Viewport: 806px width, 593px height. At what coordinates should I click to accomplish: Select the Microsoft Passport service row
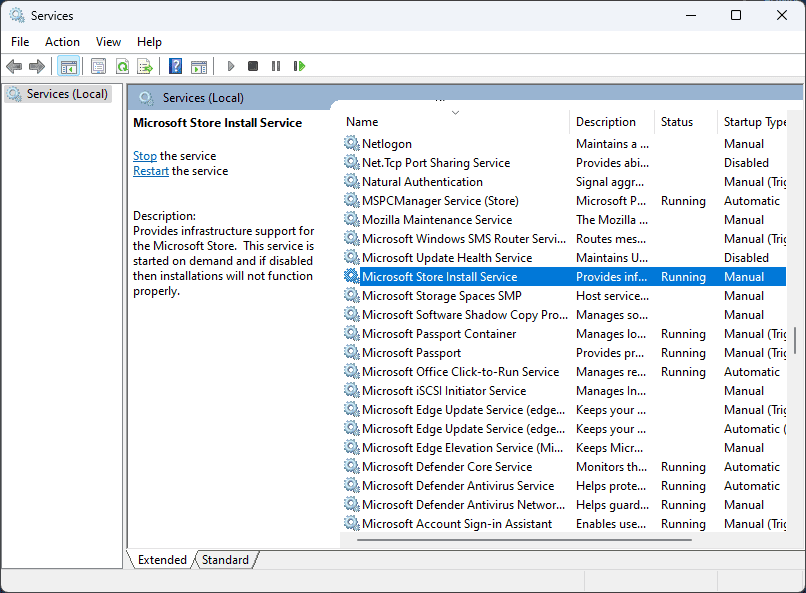(x=564, y=353)
